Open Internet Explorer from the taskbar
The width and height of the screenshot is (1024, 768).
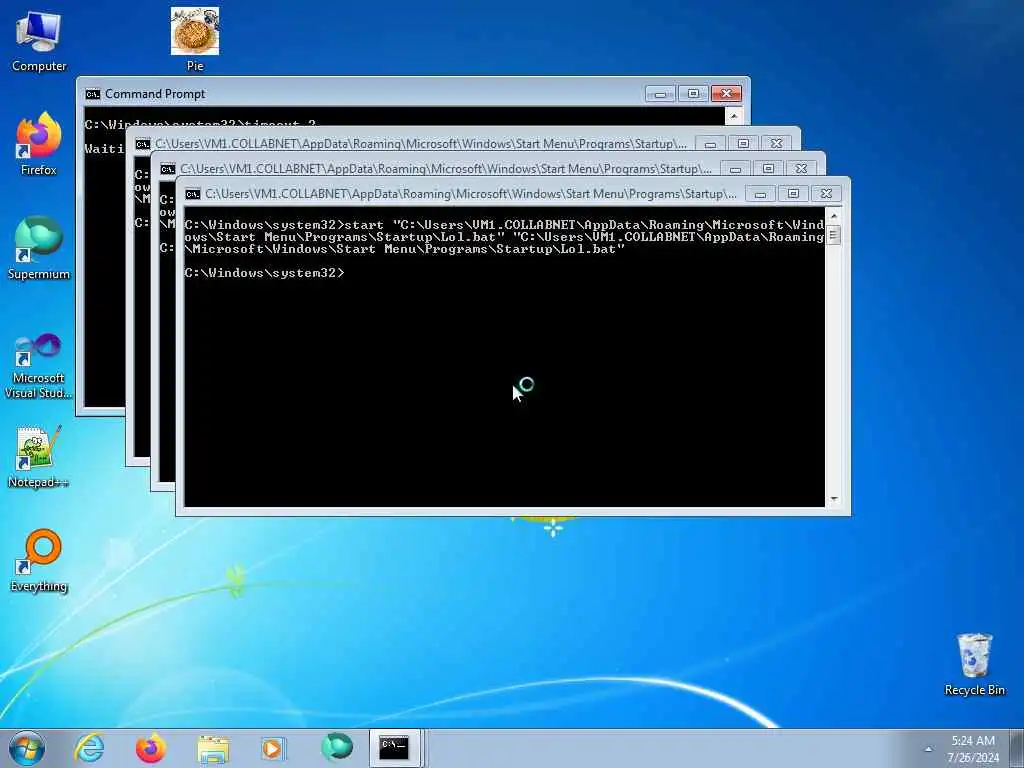pyautogui.click(x=89, y=748)
